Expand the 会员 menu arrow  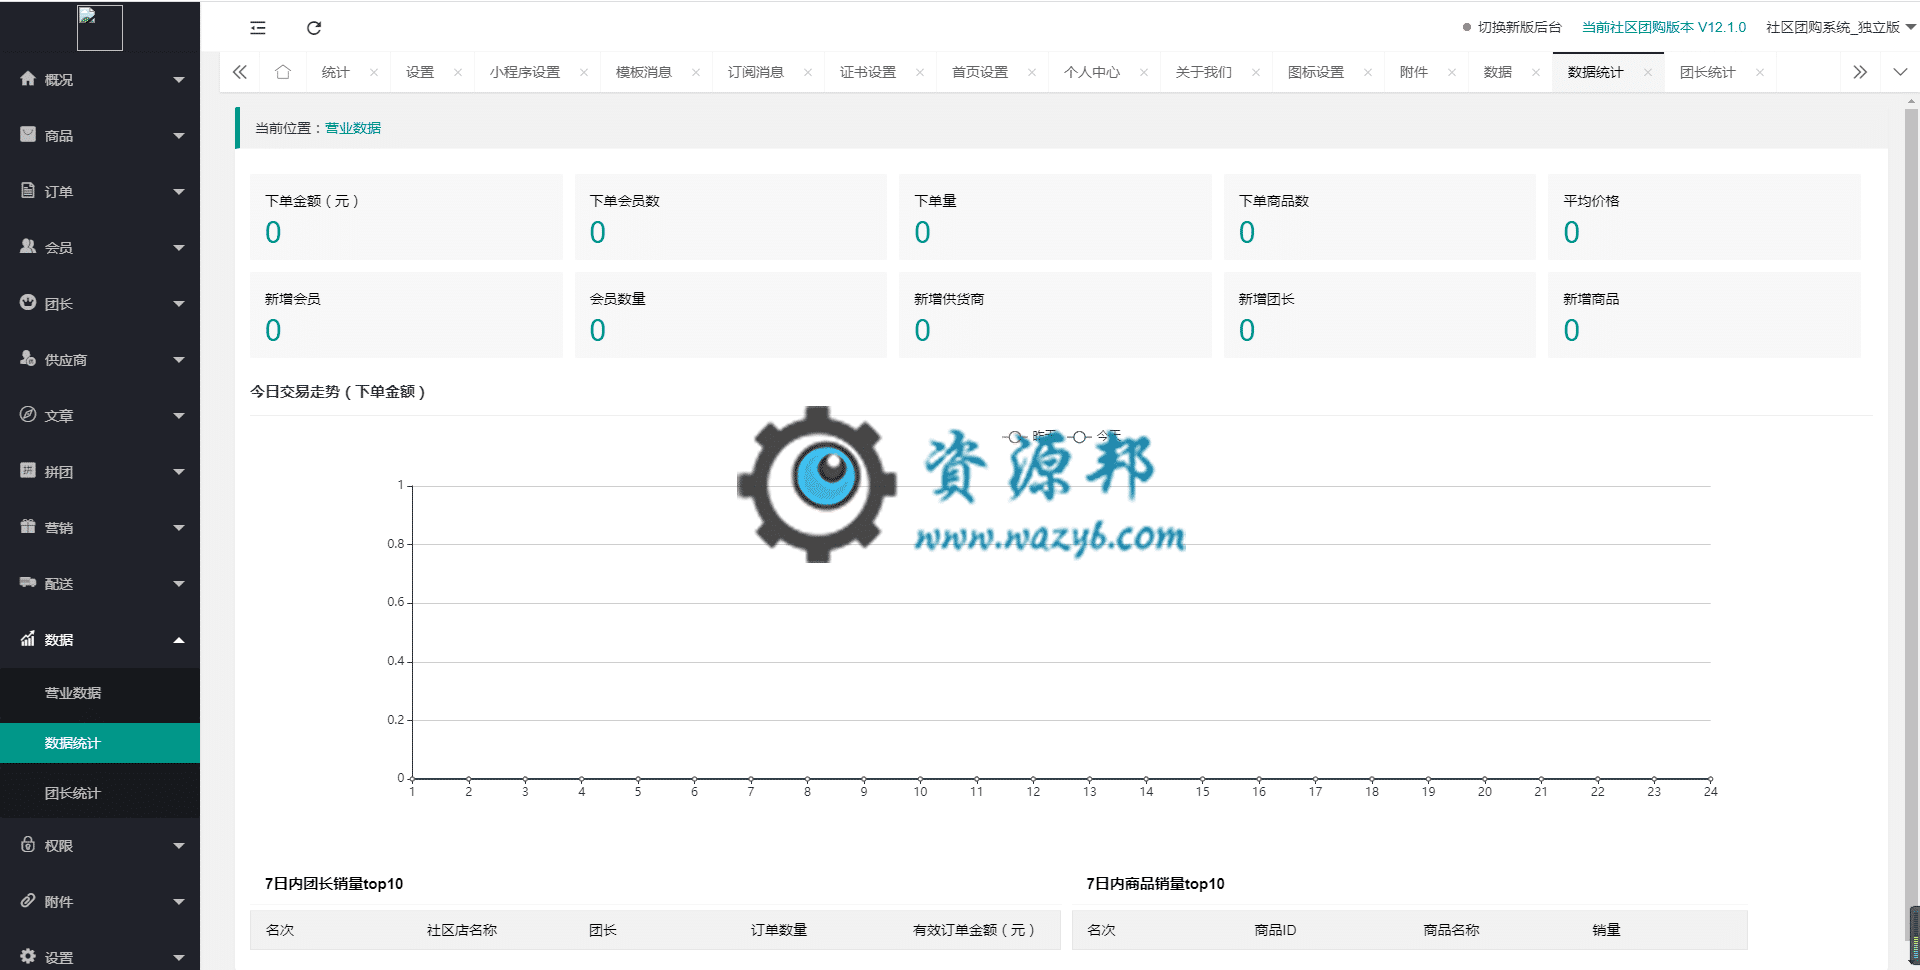point(179,248)
